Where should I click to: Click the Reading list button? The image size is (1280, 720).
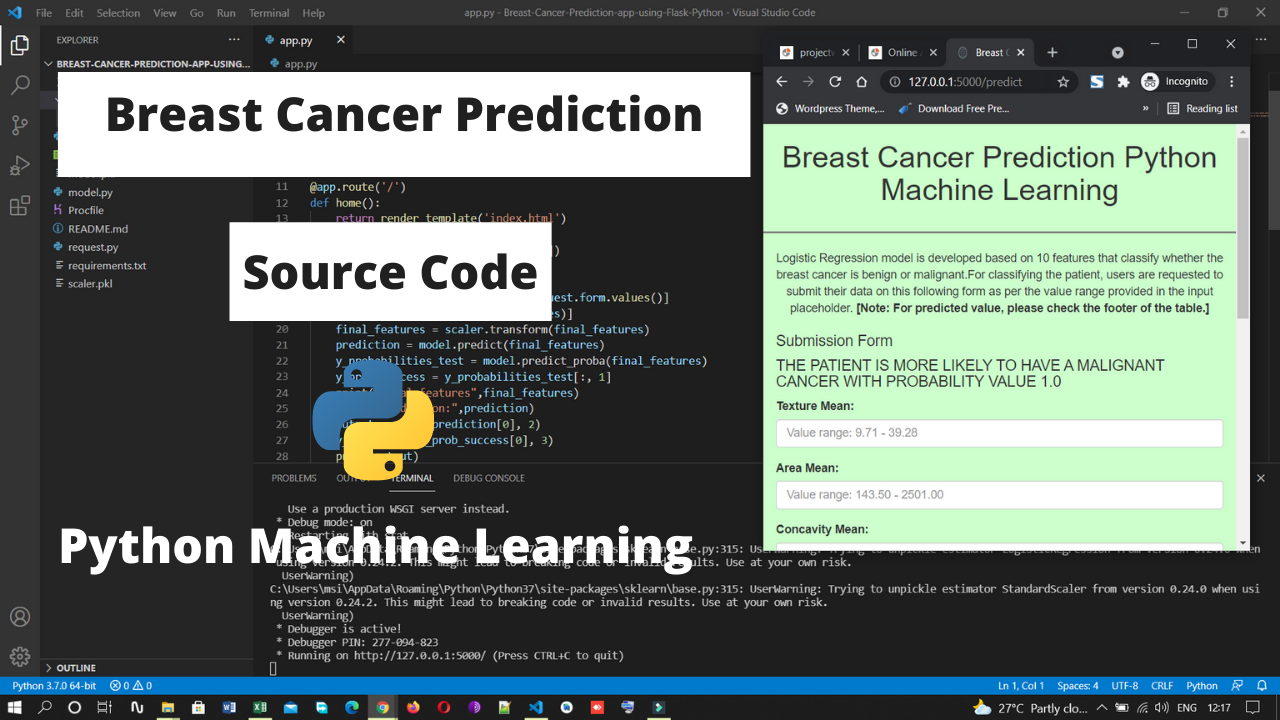1202,108
